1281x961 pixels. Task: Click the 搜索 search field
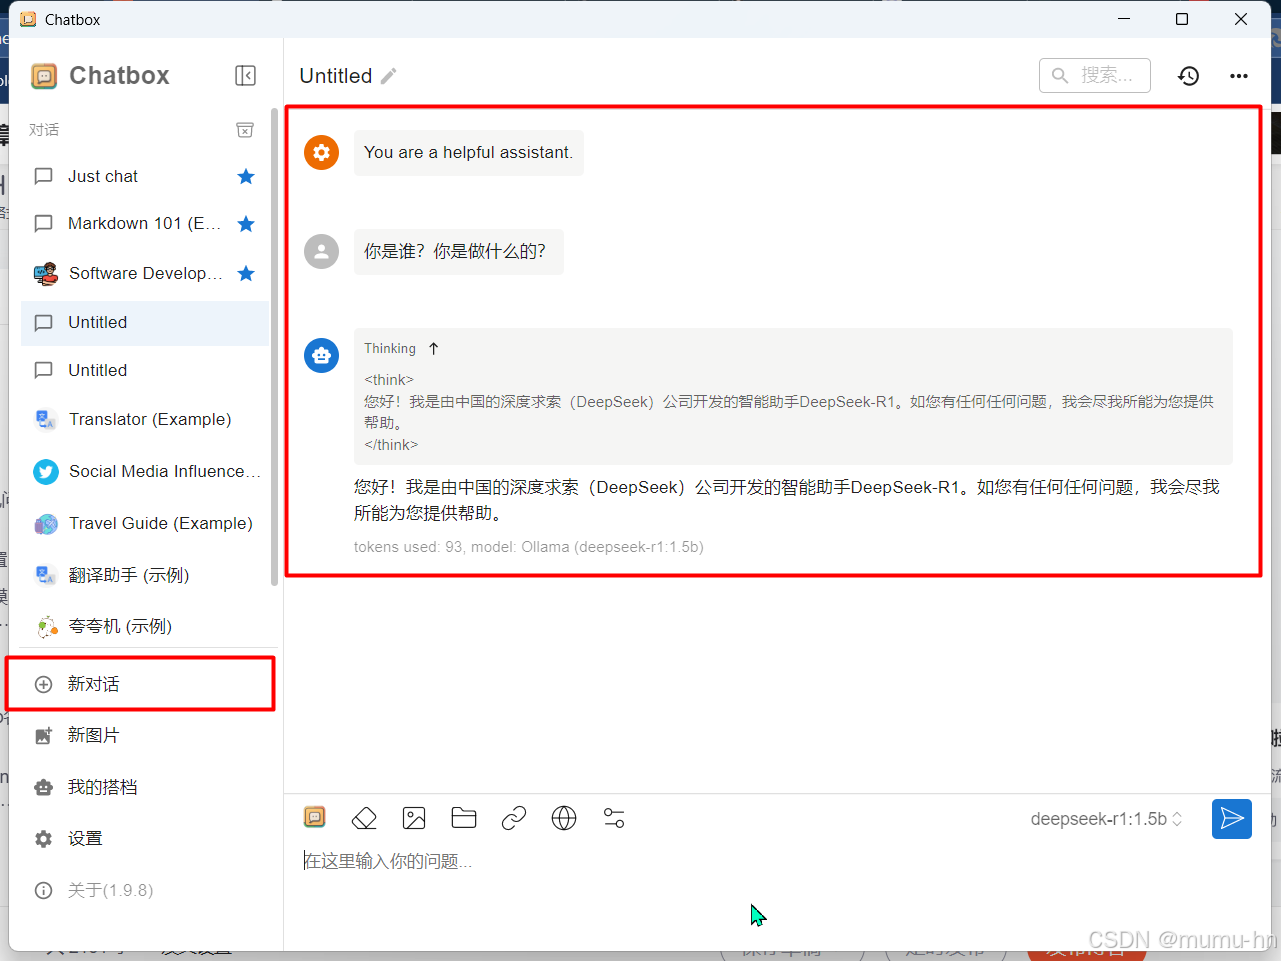1095,76
